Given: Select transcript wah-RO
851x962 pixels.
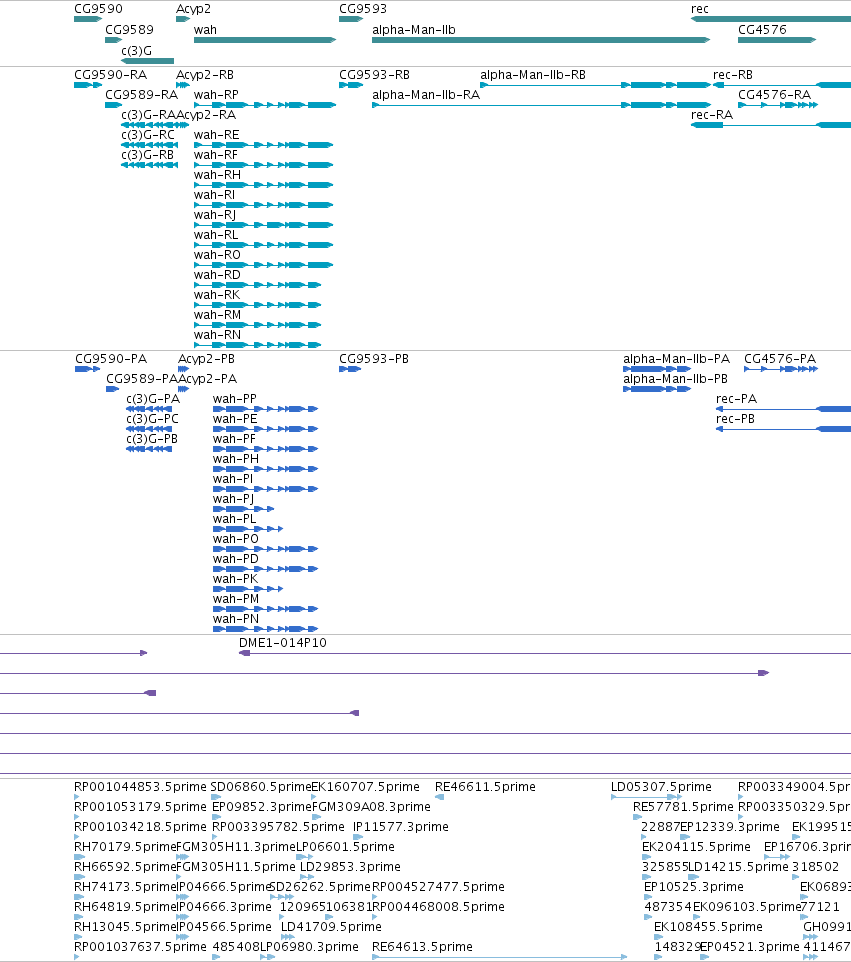Looking at the screenshot, I should (217, 255).
